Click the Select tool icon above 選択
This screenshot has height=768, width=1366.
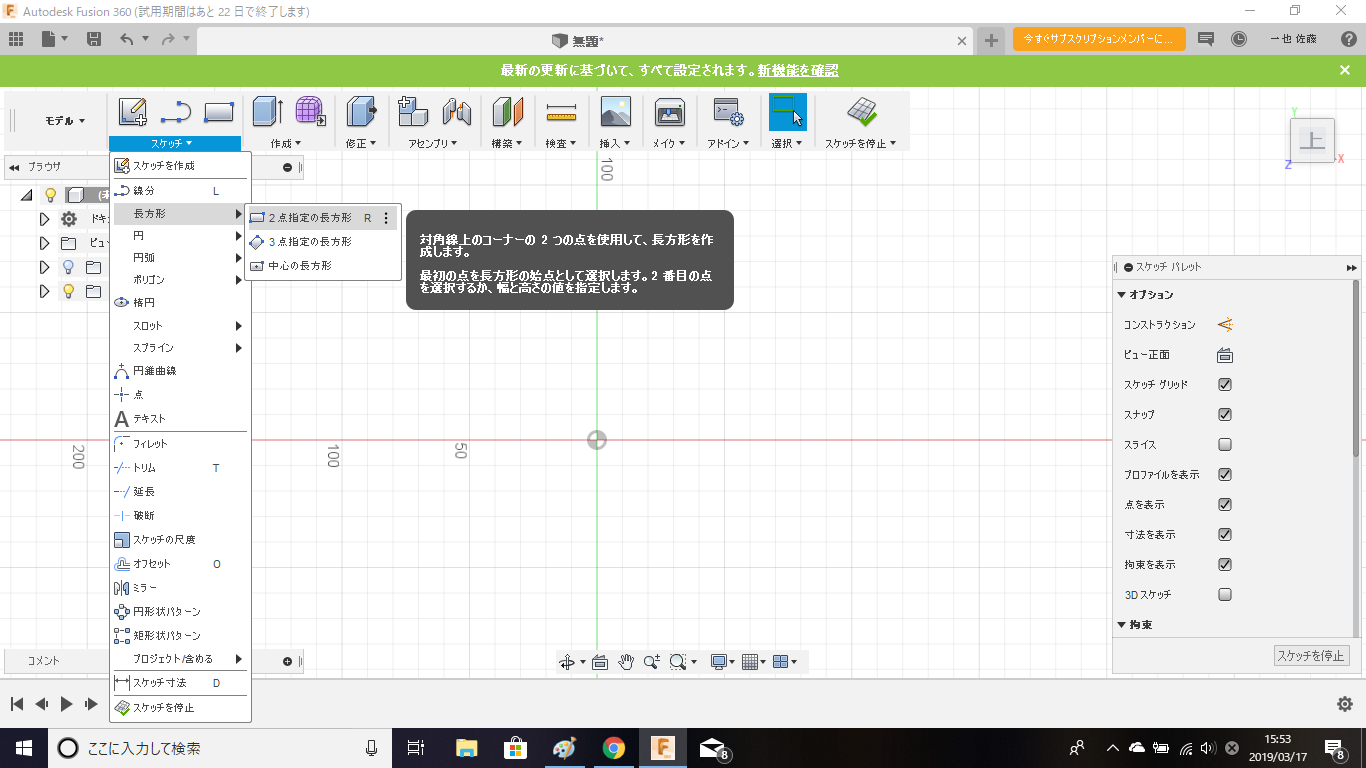tap(788, 112)
